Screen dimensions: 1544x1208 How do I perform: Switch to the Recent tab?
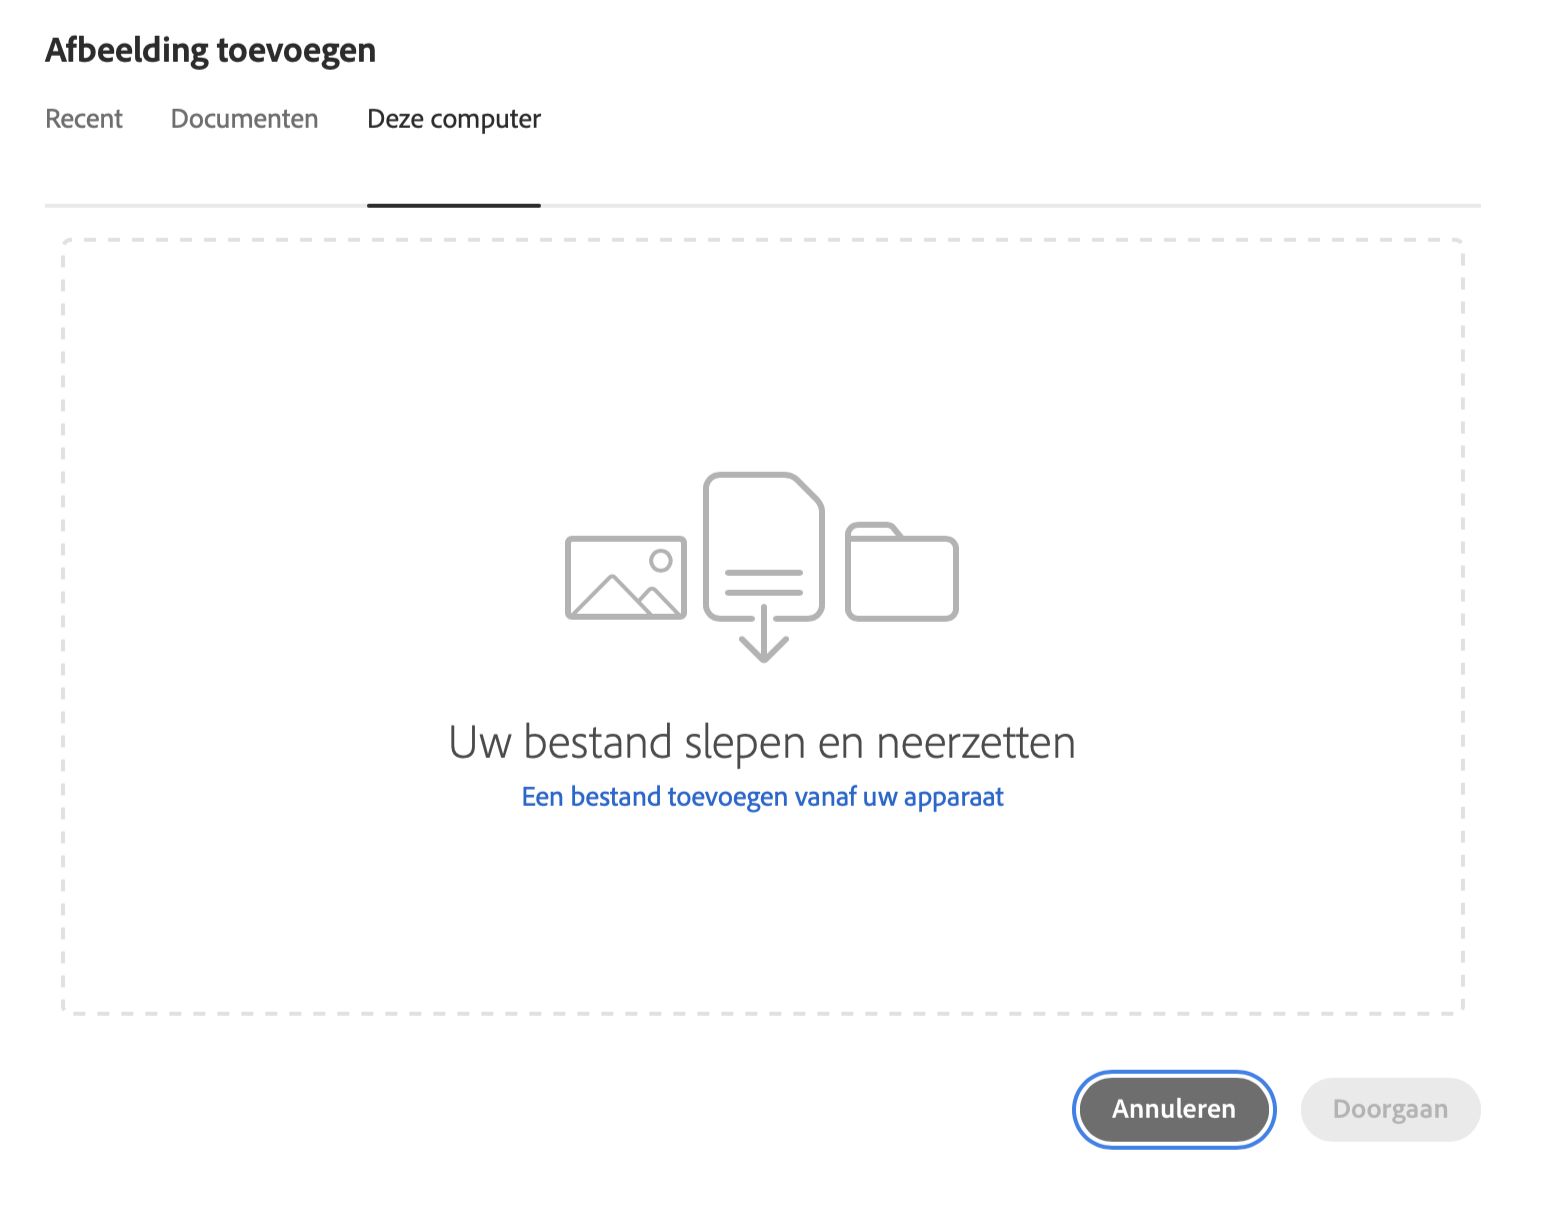pyautogui.click(x=84, y=119)
